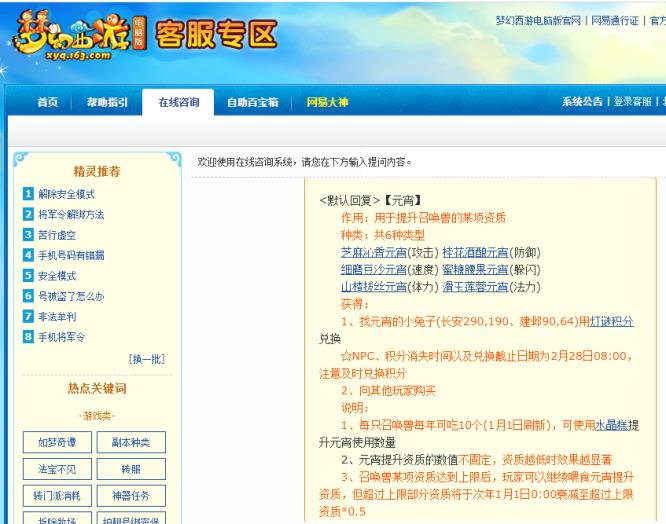
Task: Click the number 7 badge icon
Action: point(28,316)
